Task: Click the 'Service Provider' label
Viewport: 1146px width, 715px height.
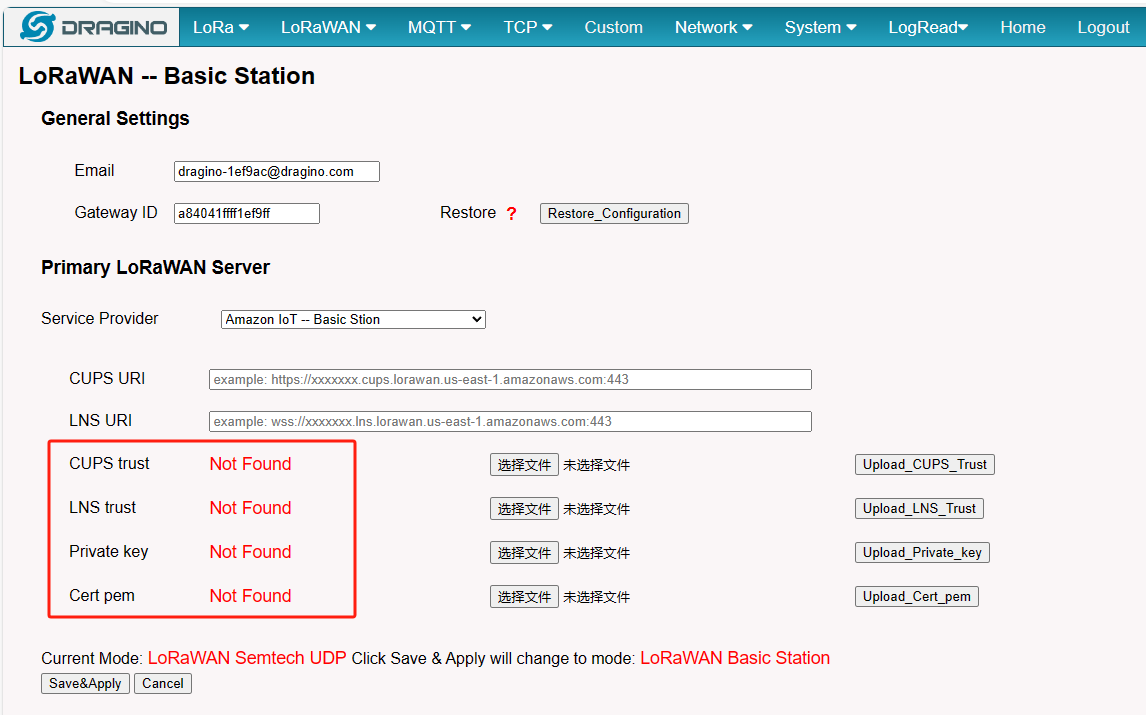Action: [99, 319]
